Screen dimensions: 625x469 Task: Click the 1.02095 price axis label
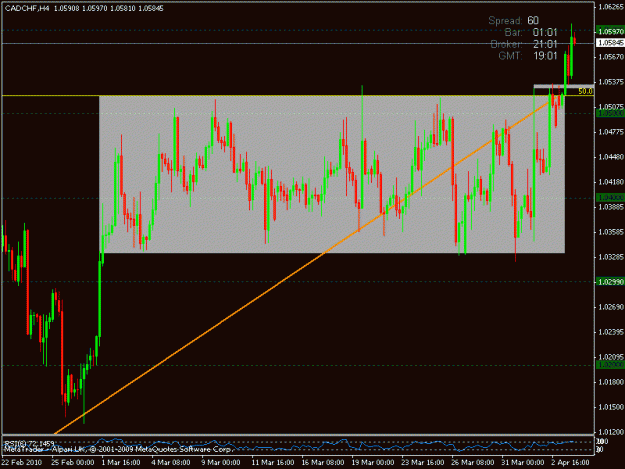[611, 357]
